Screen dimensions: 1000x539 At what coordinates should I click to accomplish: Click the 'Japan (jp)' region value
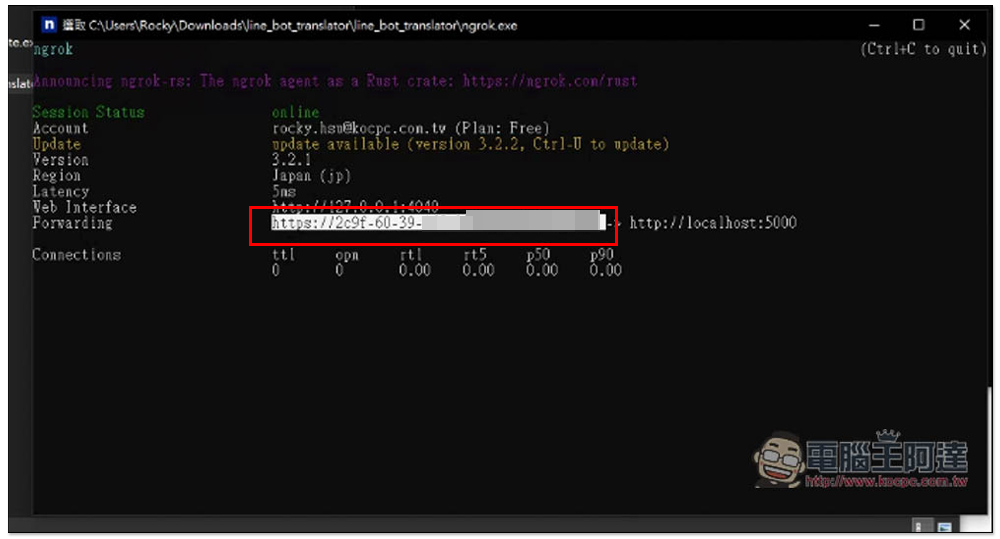[311, 176]
